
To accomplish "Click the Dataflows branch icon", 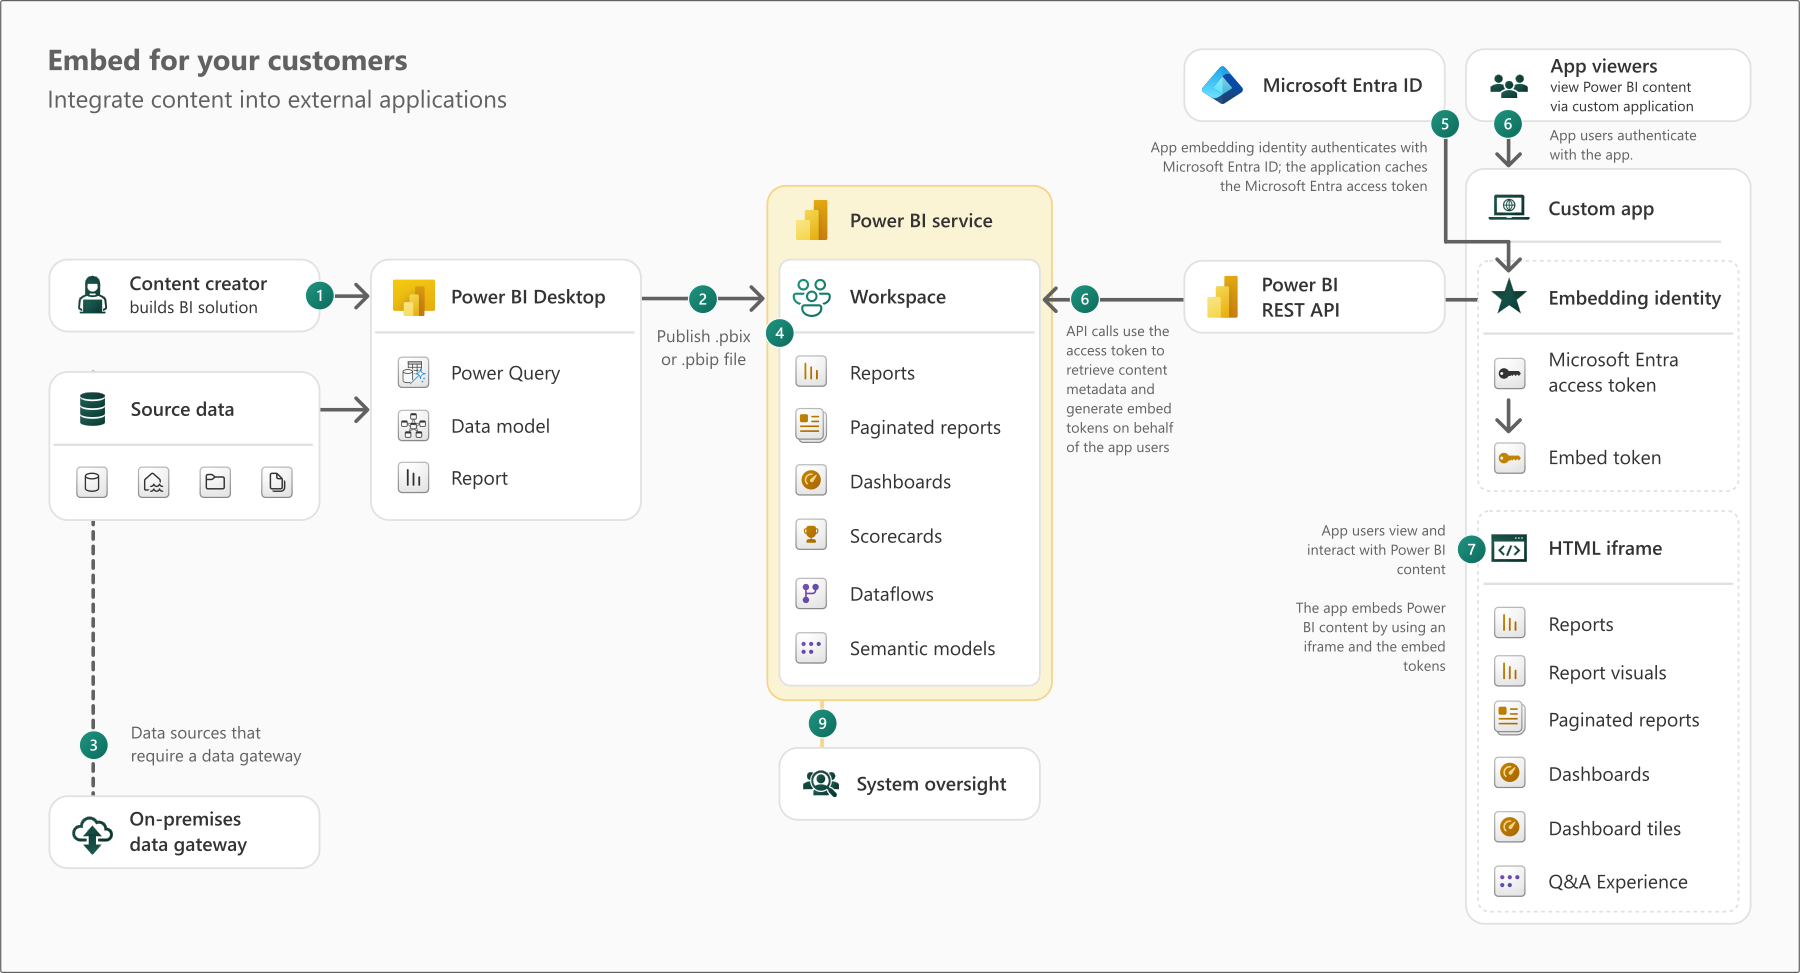I will point(811,593).
